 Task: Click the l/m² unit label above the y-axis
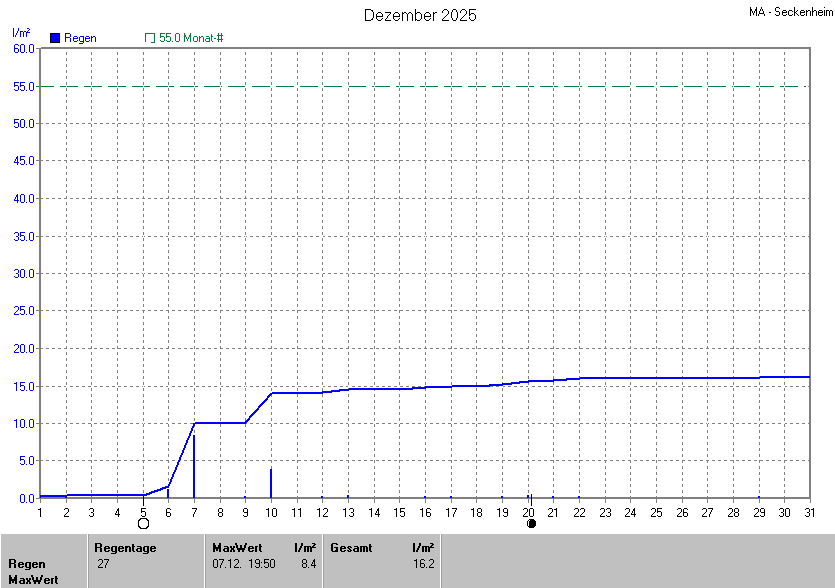[21, 33]
